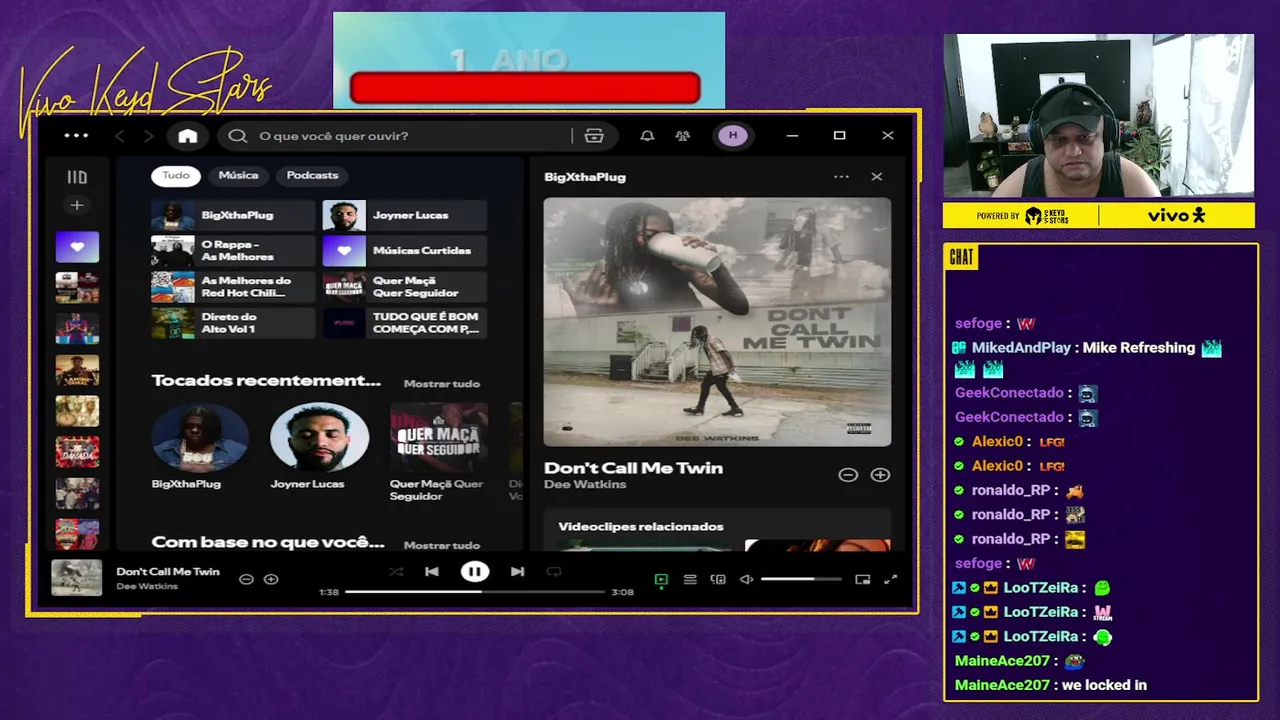Open Connect to a device
The height and width of the screenshot is (720, 1280).
718,579
